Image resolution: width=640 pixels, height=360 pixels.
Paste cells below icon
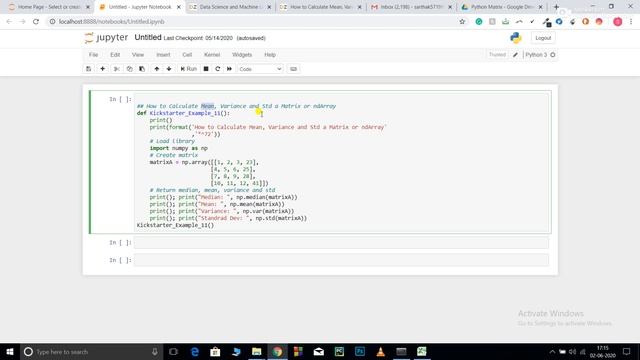pyautogui.click(x=142, y=69)
